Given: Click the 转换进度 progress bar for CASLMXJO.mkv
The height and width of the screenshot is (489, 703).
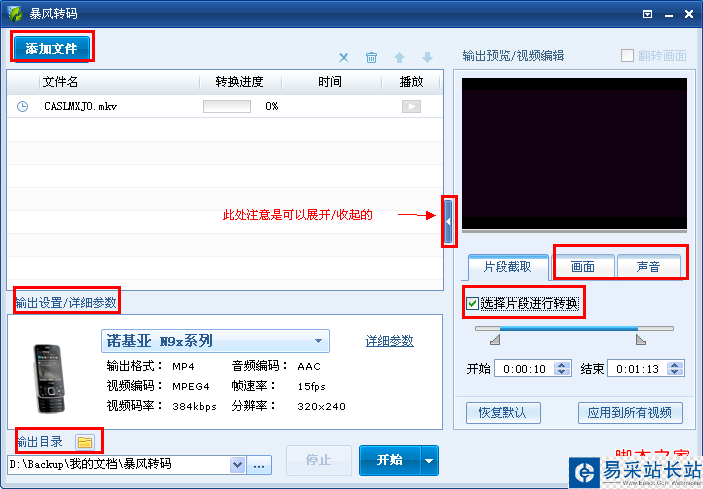Looking at the screenshot, I should point(227,106).
